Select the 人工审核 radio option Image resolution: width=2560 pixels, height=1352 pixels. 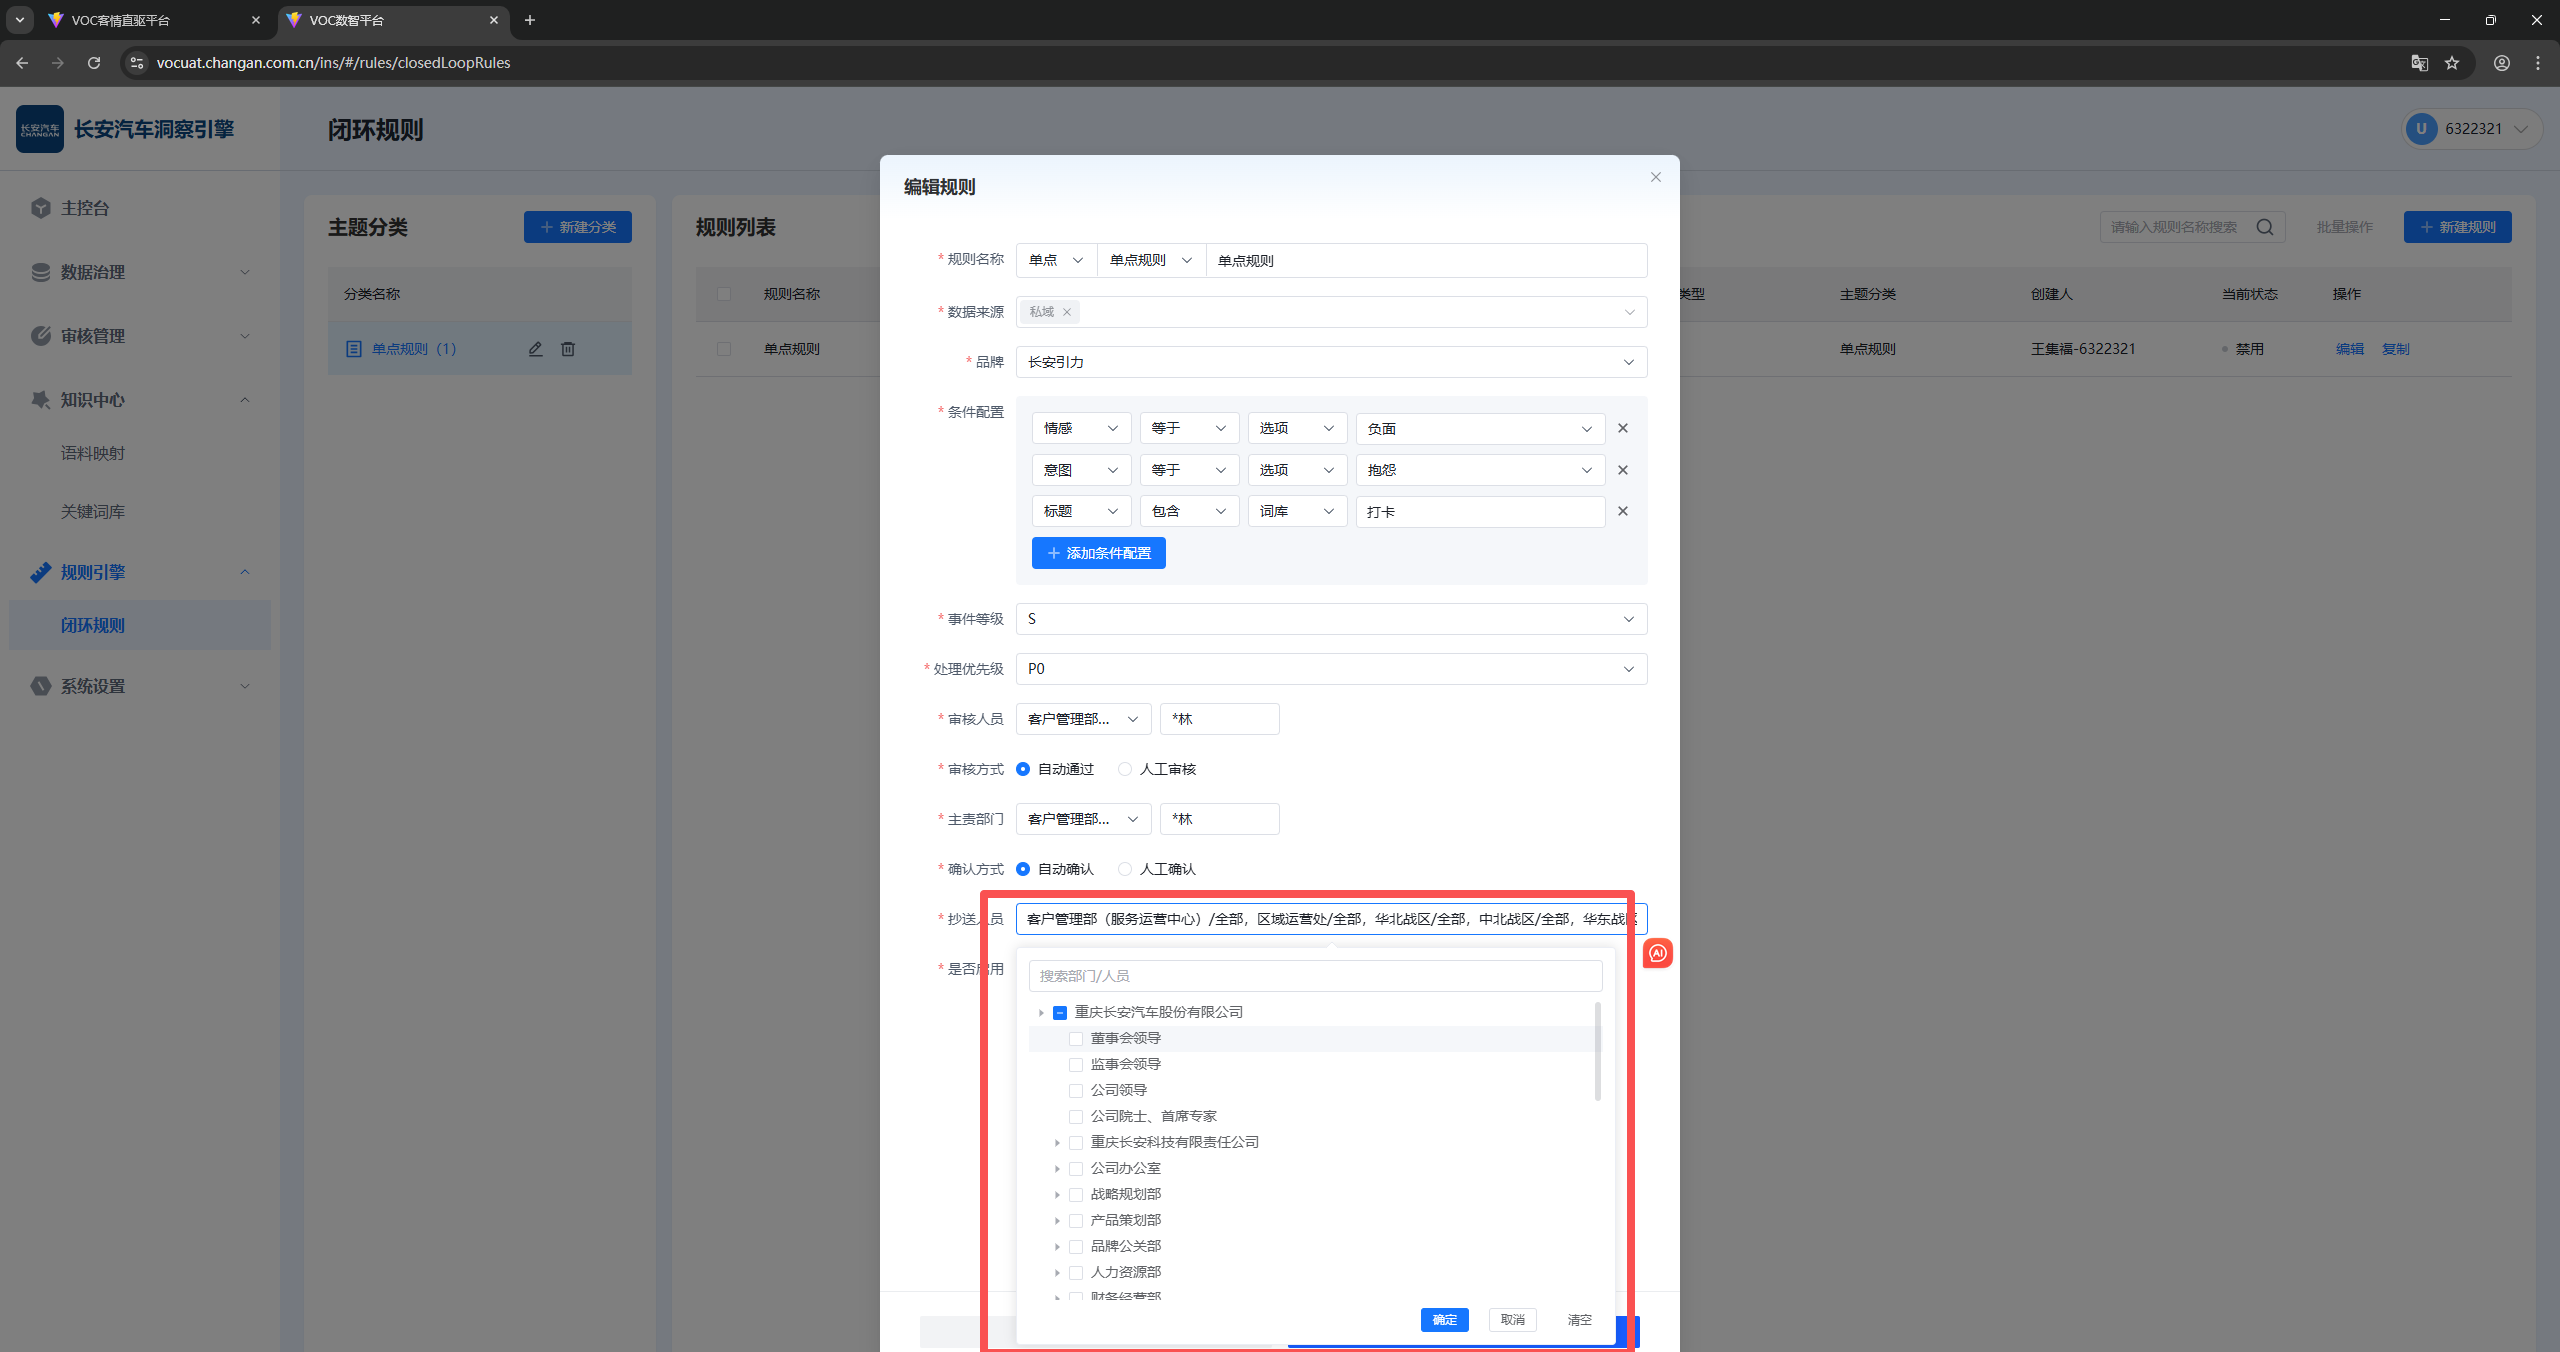[1125, 769]
